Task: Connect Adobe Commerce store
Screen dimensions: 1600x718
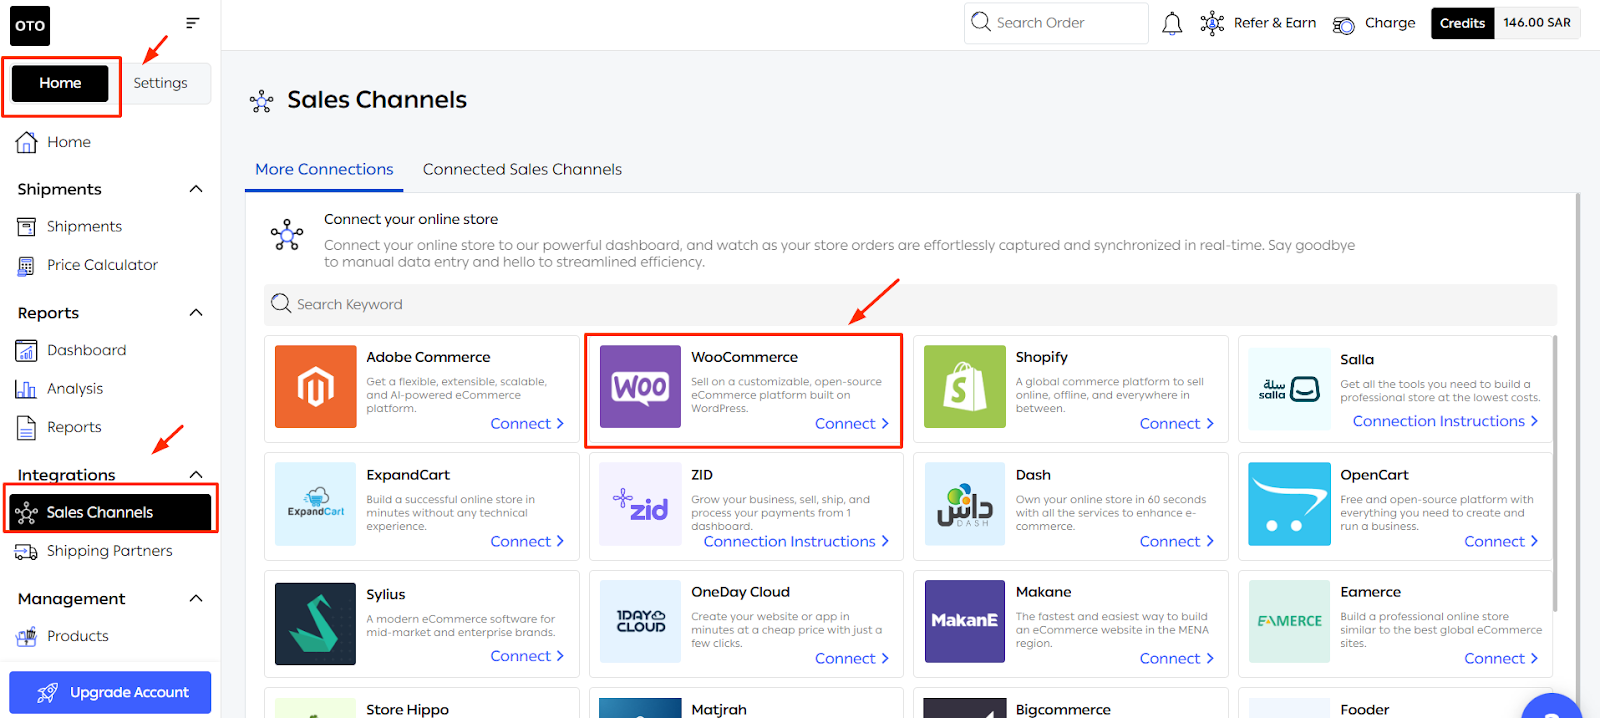Action: (x=527, y=424)
